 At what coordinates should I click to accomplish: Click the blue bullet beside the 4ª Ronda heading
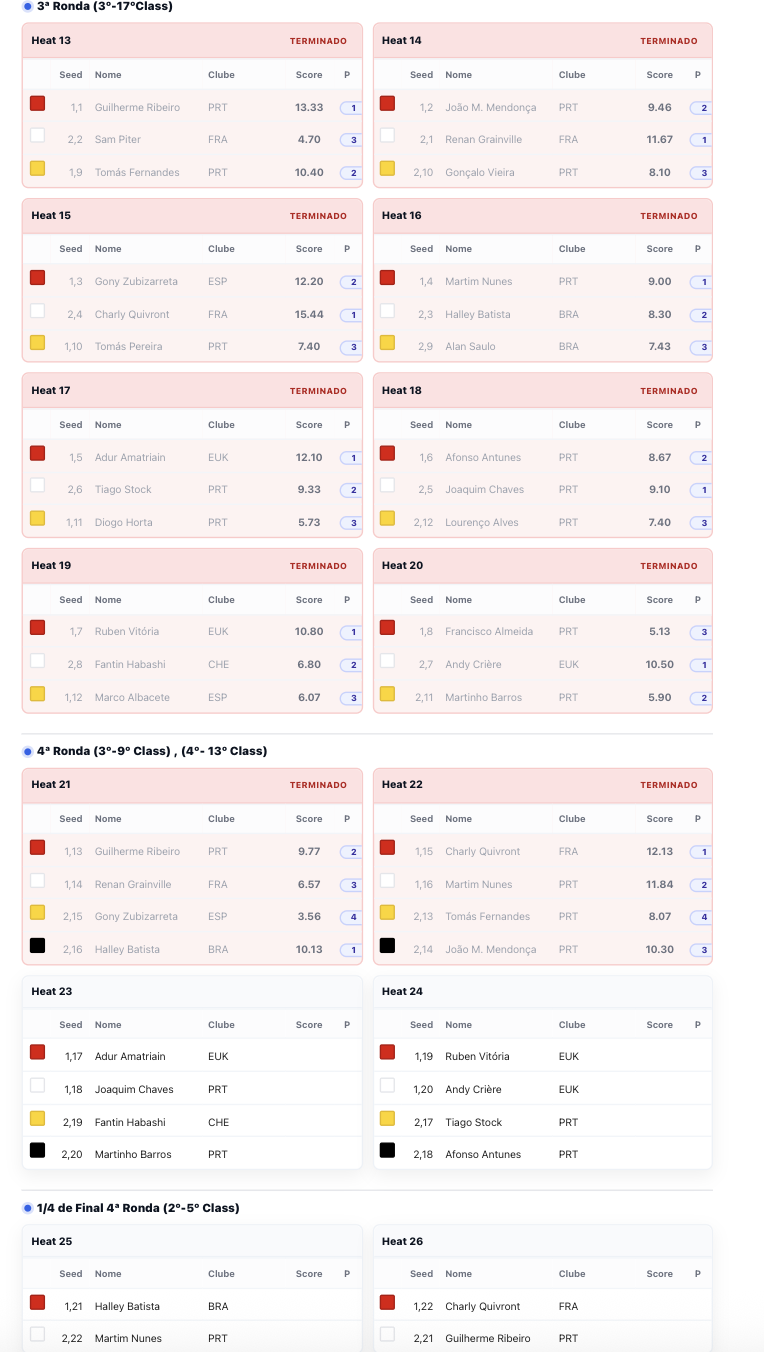[27, 751]
